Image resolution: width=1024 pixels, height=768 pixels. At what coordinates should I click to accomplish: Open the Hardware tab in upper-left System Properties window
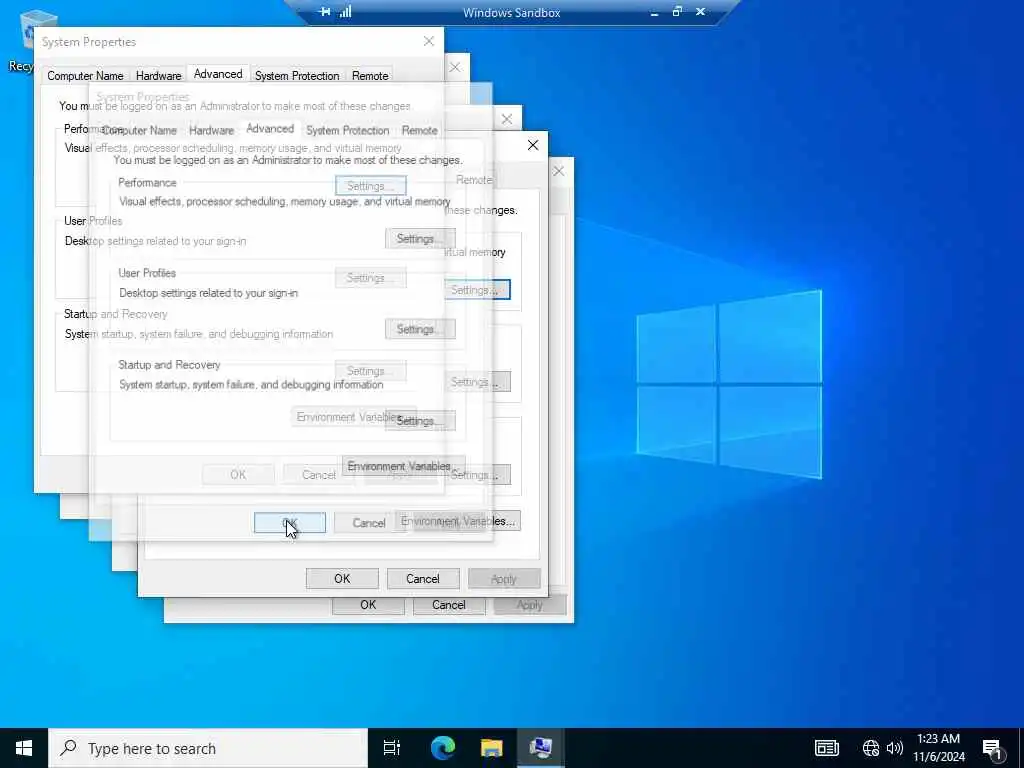(x=159, y=76)
